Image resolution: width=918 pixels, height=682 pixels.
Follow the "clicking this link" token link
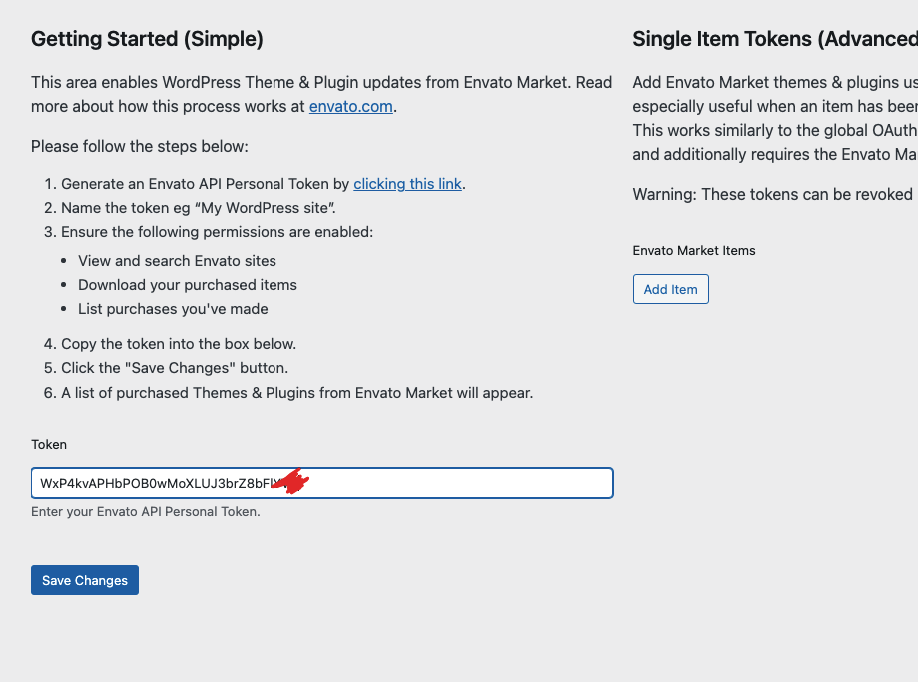pyautogui.click(x=407, y=184)
